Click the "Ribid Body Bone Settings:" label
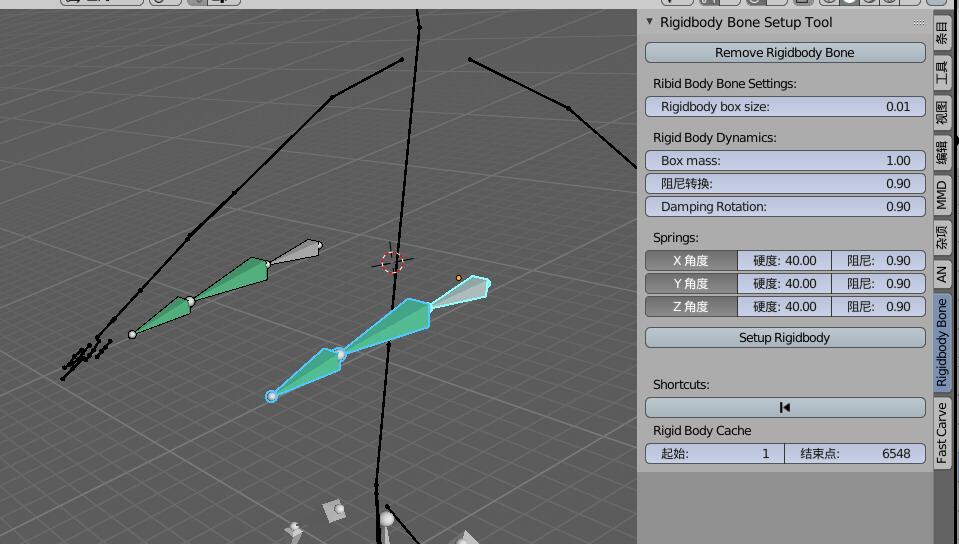 tap(725, 84)
